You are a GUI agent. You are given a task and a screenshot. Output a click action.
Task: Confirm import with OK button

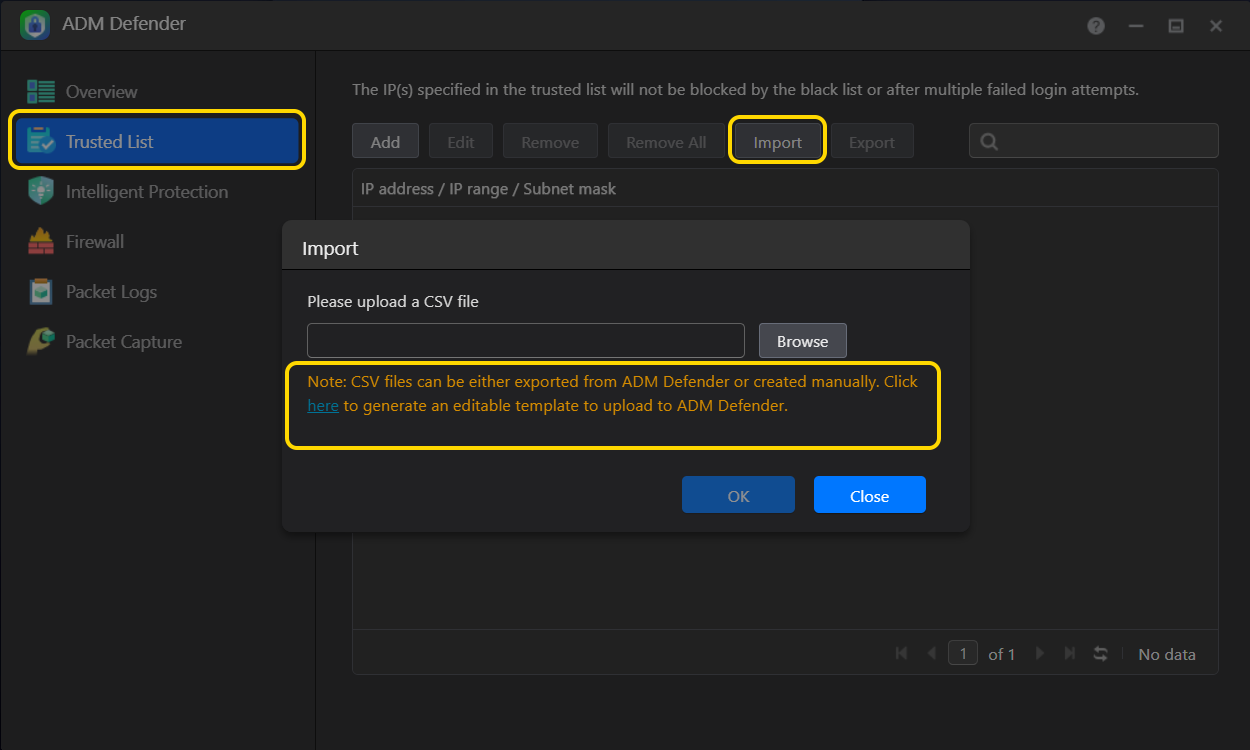coord(738,495)
